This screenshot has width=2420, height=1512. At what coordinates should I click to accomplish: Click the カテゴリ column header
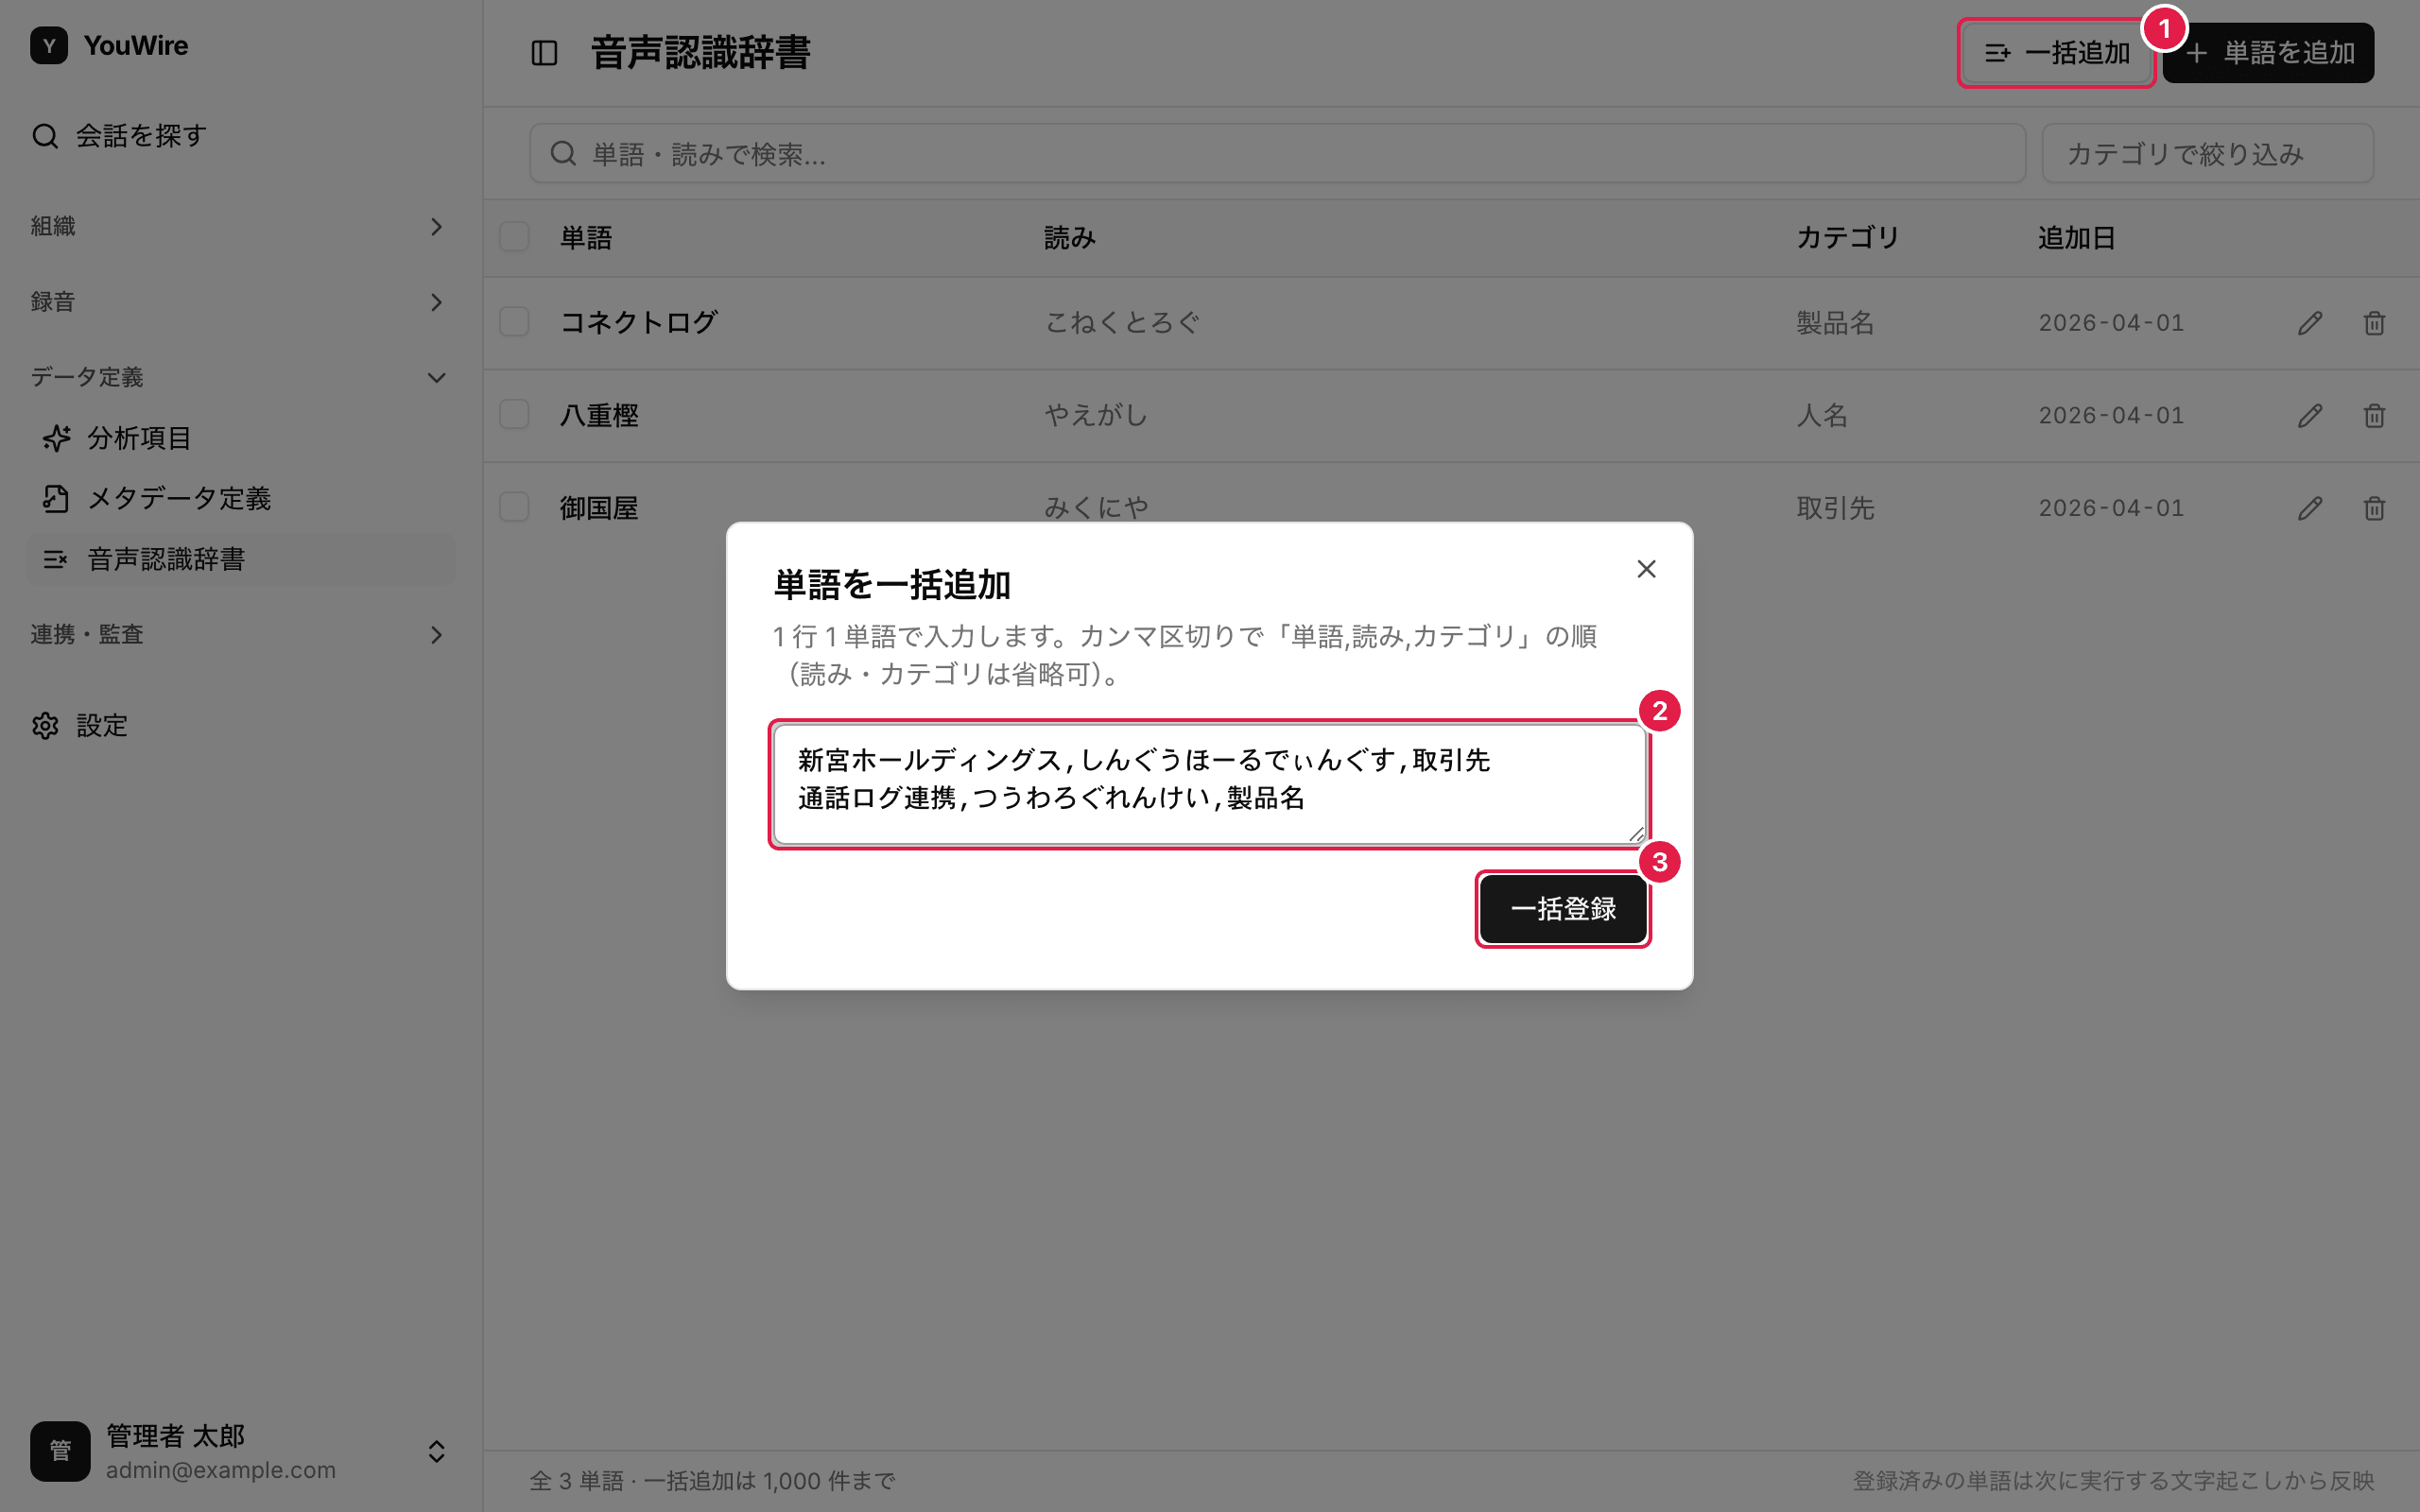[x=1847, y=238]
